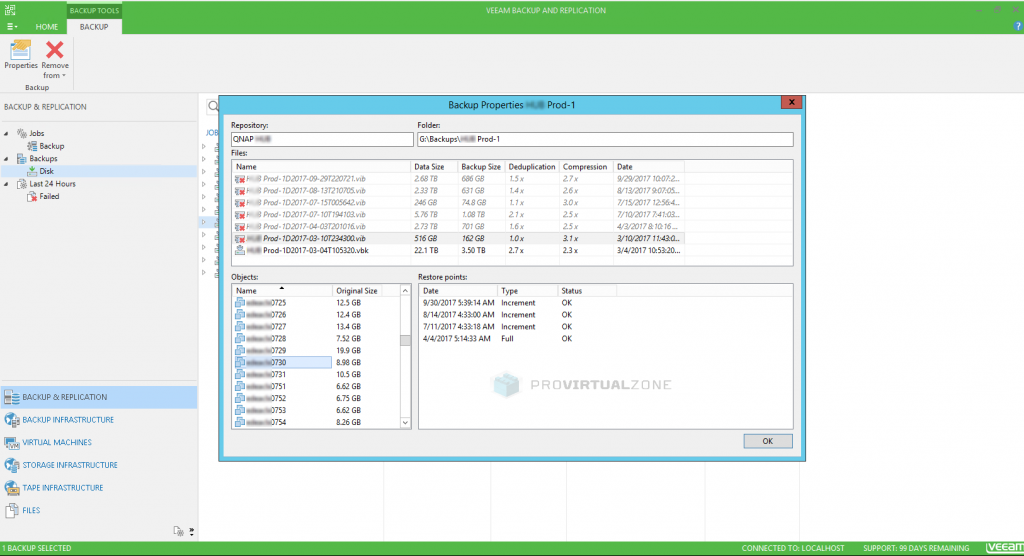The height and width of the screenshot is (556, 1024).
Task: Sort files by Name column header
Action: click(x=321, y=167)
